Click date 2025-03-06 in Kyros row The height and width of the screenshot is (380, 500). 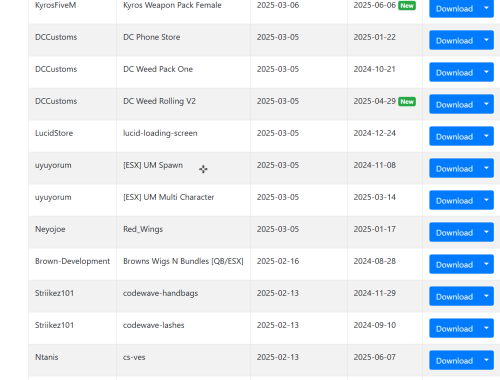click(x=278, y=5)
